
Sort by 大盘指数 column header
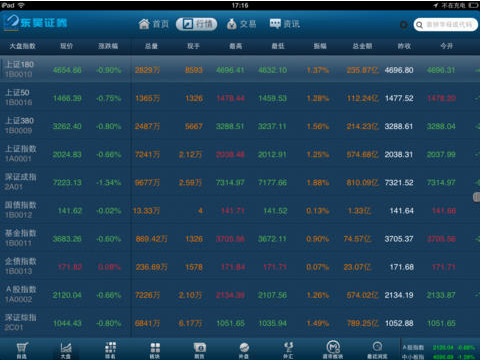click(x=22, y=46)
